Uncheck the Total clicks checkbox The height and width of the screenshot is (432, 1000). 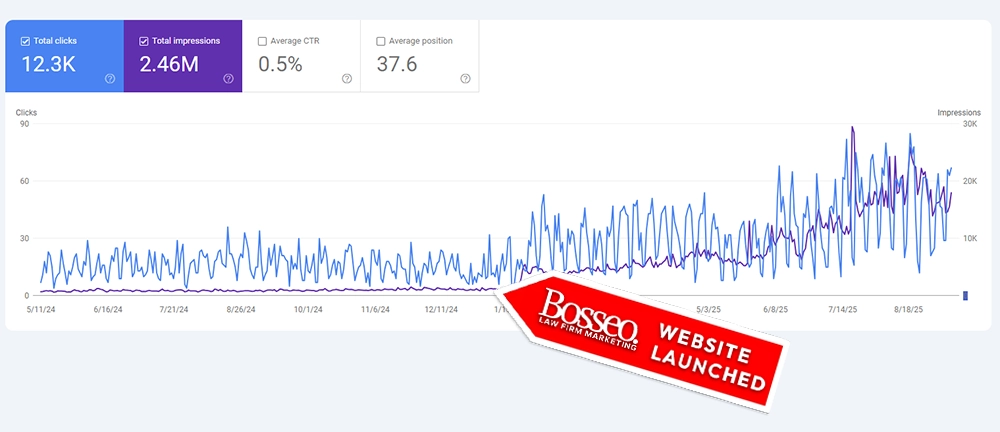(26, 41)
